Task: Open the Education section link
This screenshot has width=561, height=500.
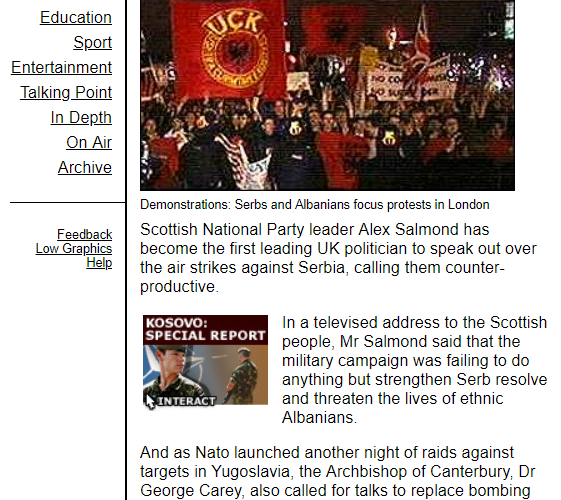Action: [x=76, y=18]
